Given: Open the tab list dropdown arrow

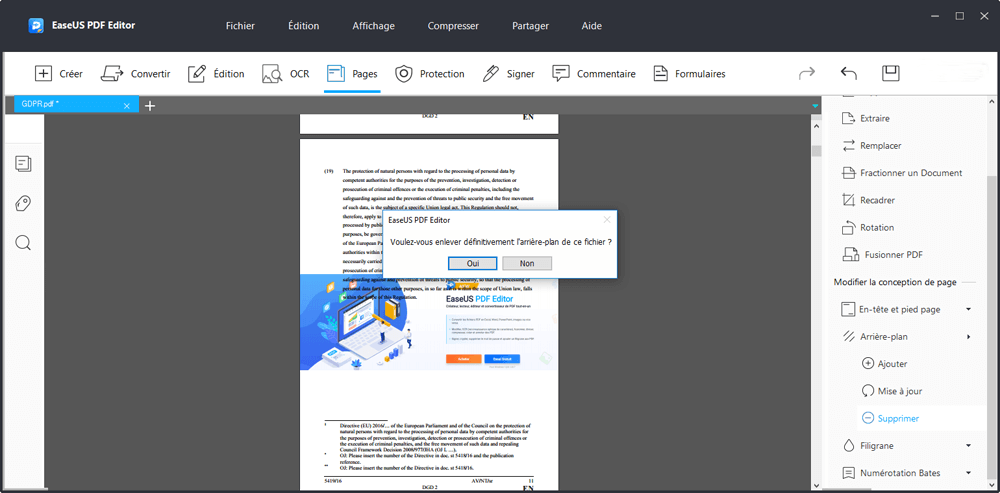Looking at the screenshot, I should [815, 106].
